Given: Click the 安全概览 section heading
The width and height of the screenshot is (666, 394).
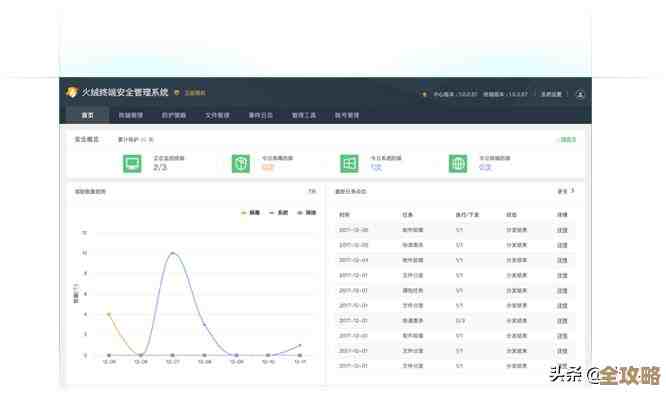Looking at the screenshot, I should coord(87,139).
